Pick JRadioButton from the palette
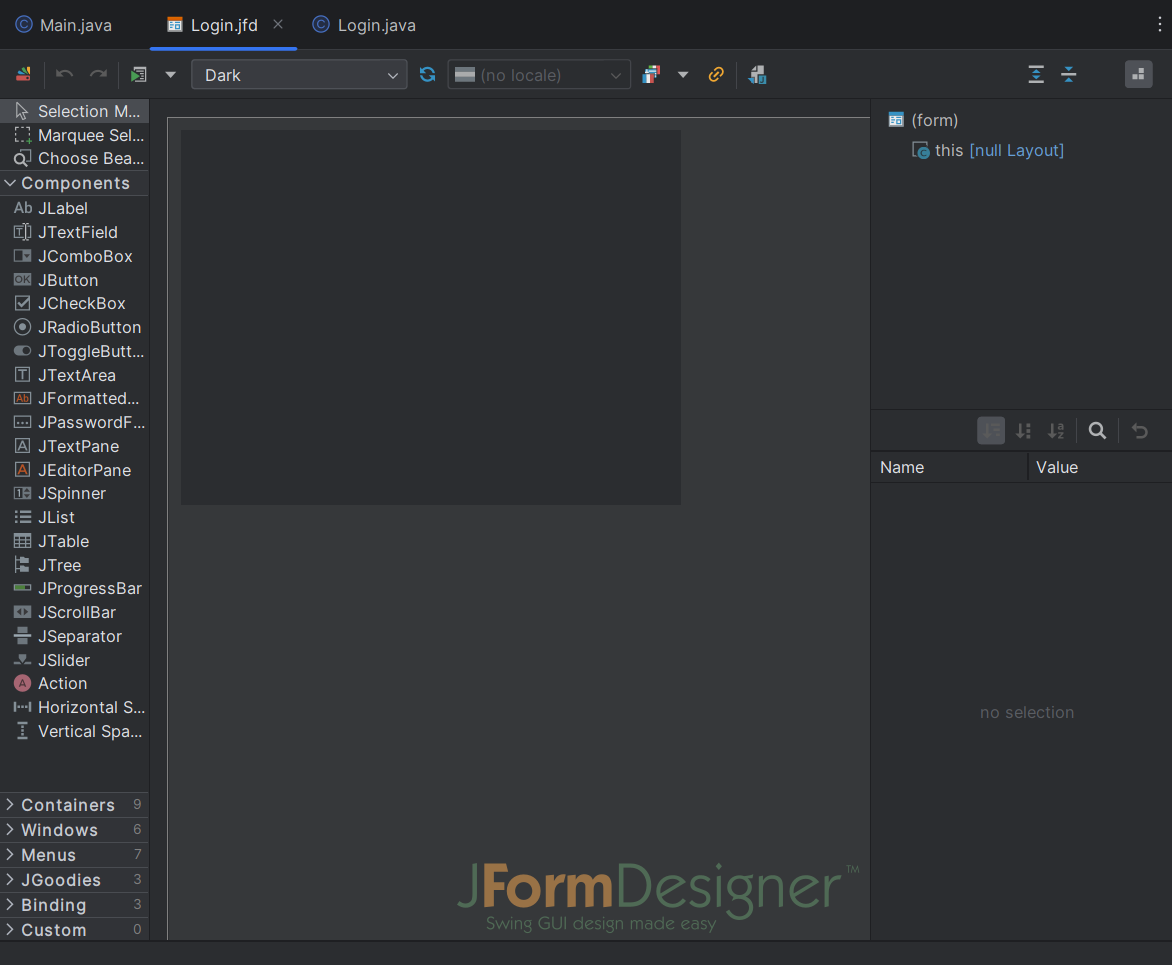 click(x=75, y=327)
